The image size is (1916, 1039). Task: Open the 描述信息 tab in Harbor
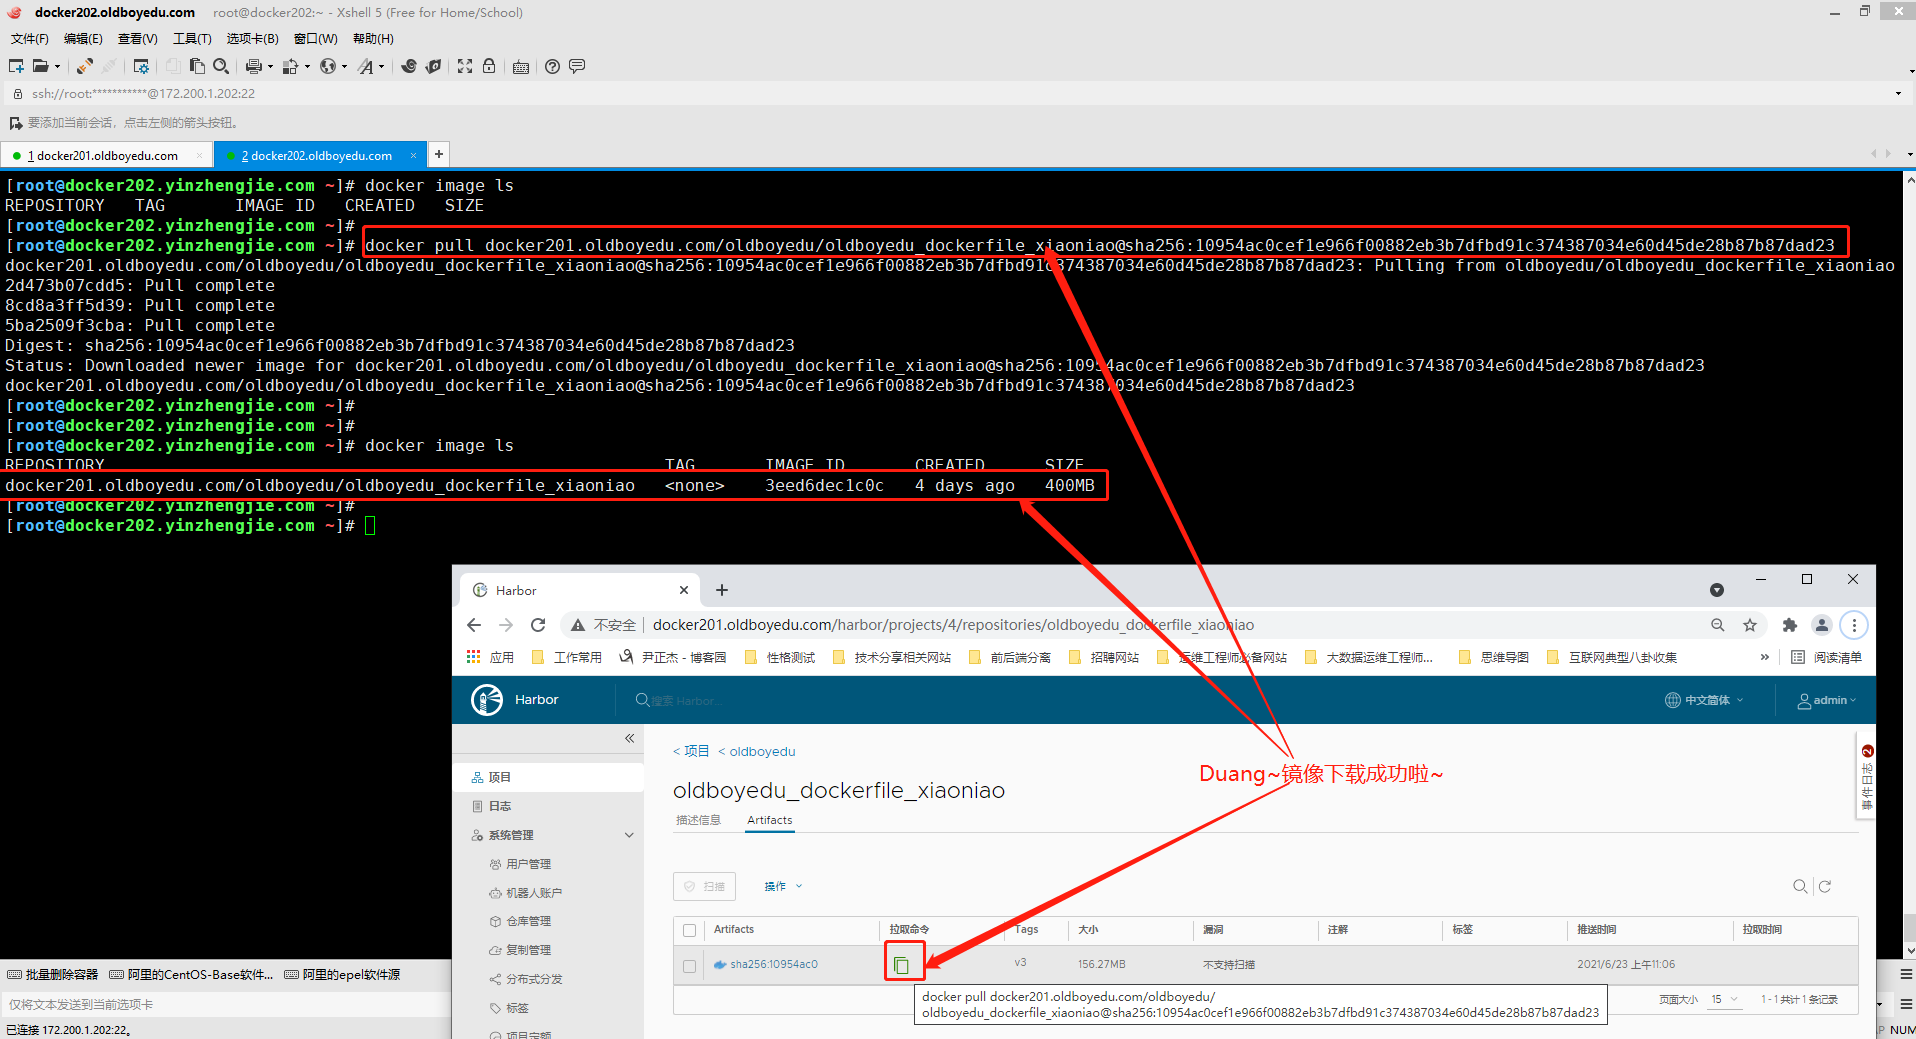[698, 820]
